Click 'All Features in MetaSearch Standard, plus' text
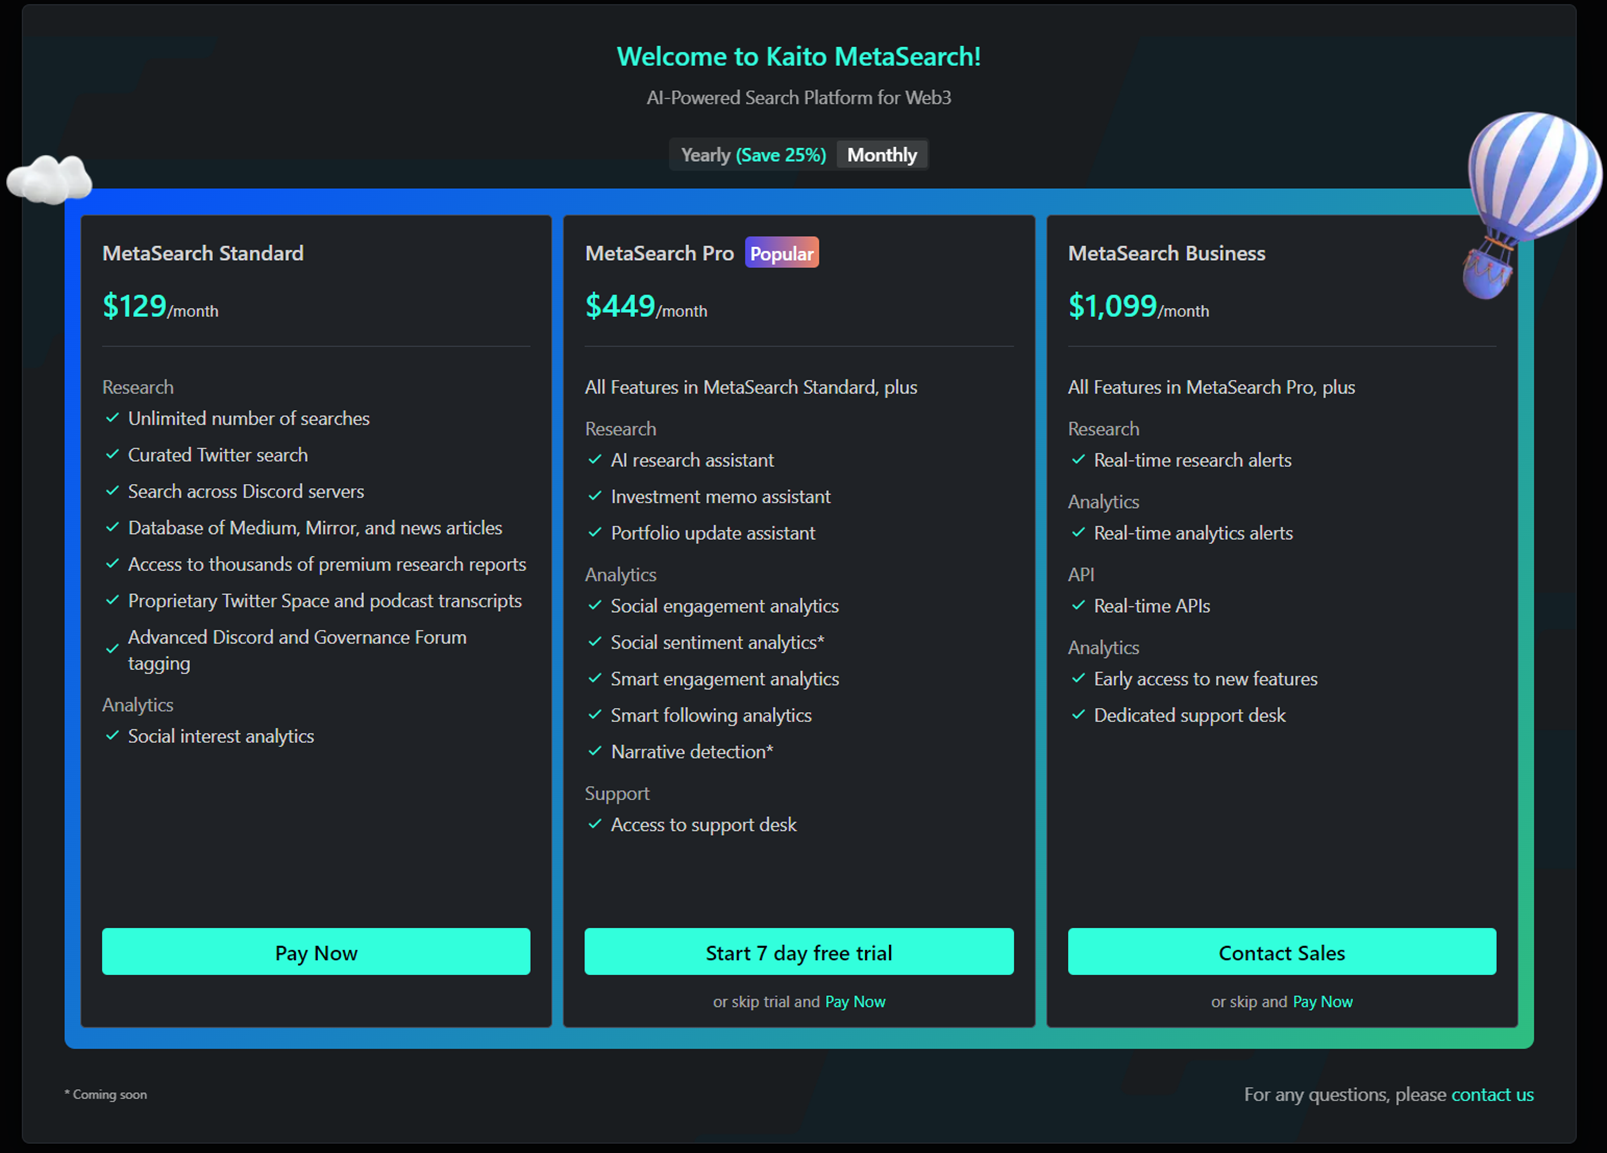The height and width of the screenshot is (1153, 1607). (x=751, y=387)
